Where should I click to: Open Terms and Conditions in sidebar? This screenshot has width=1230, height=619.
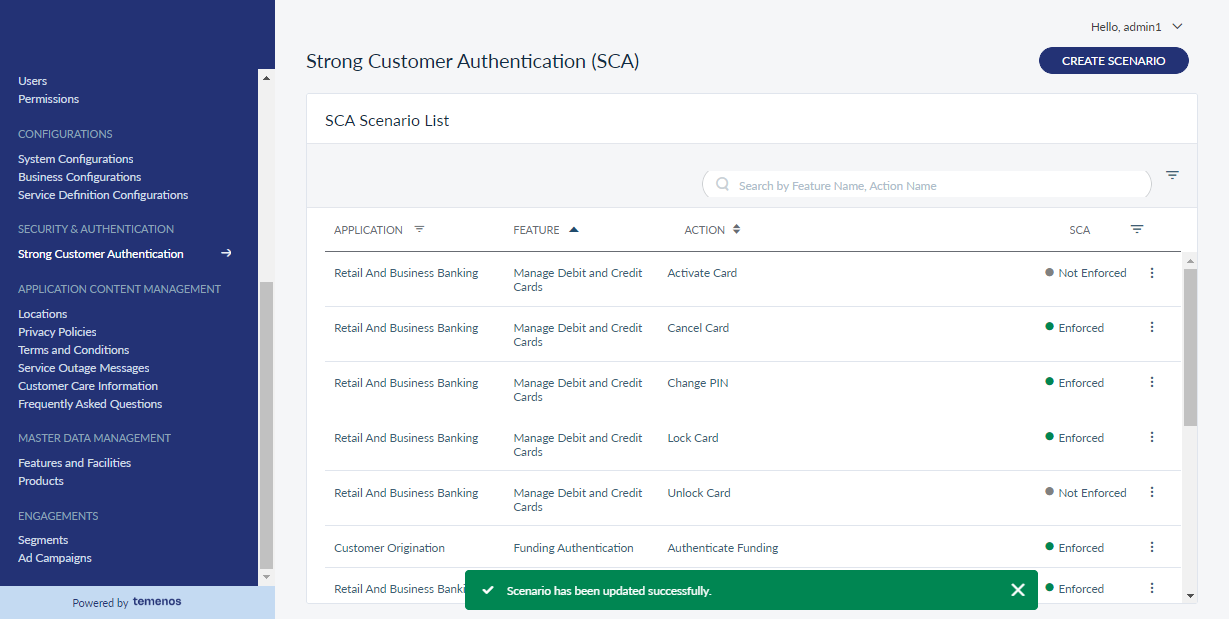tap(74, 350)
